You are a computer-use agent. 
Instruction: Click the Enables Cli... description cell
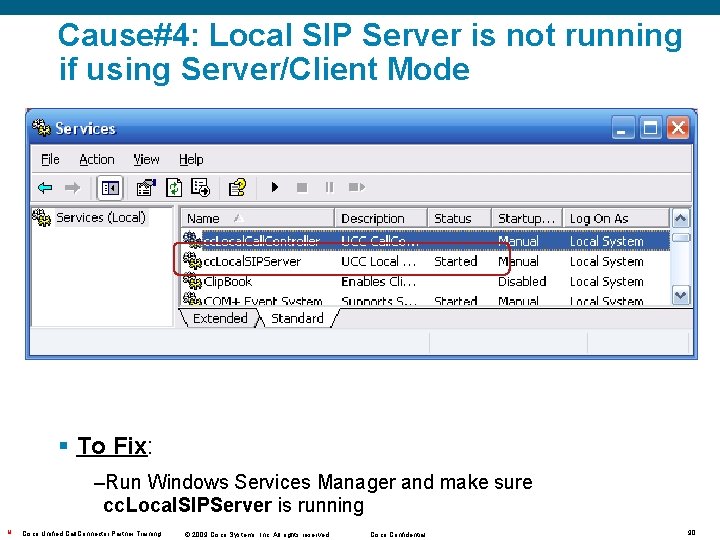379,281
